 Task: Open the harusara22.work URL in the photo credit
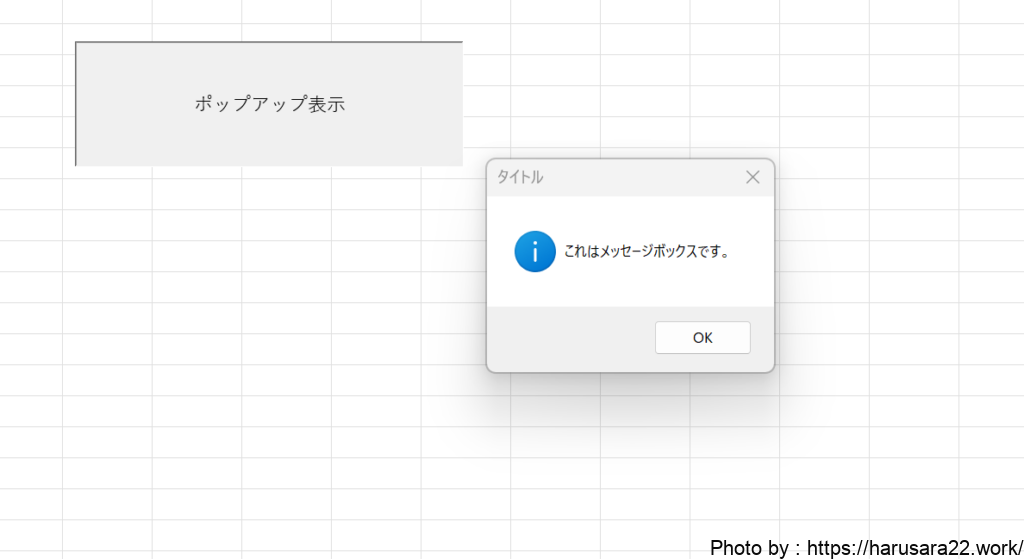tap(914, 548)
